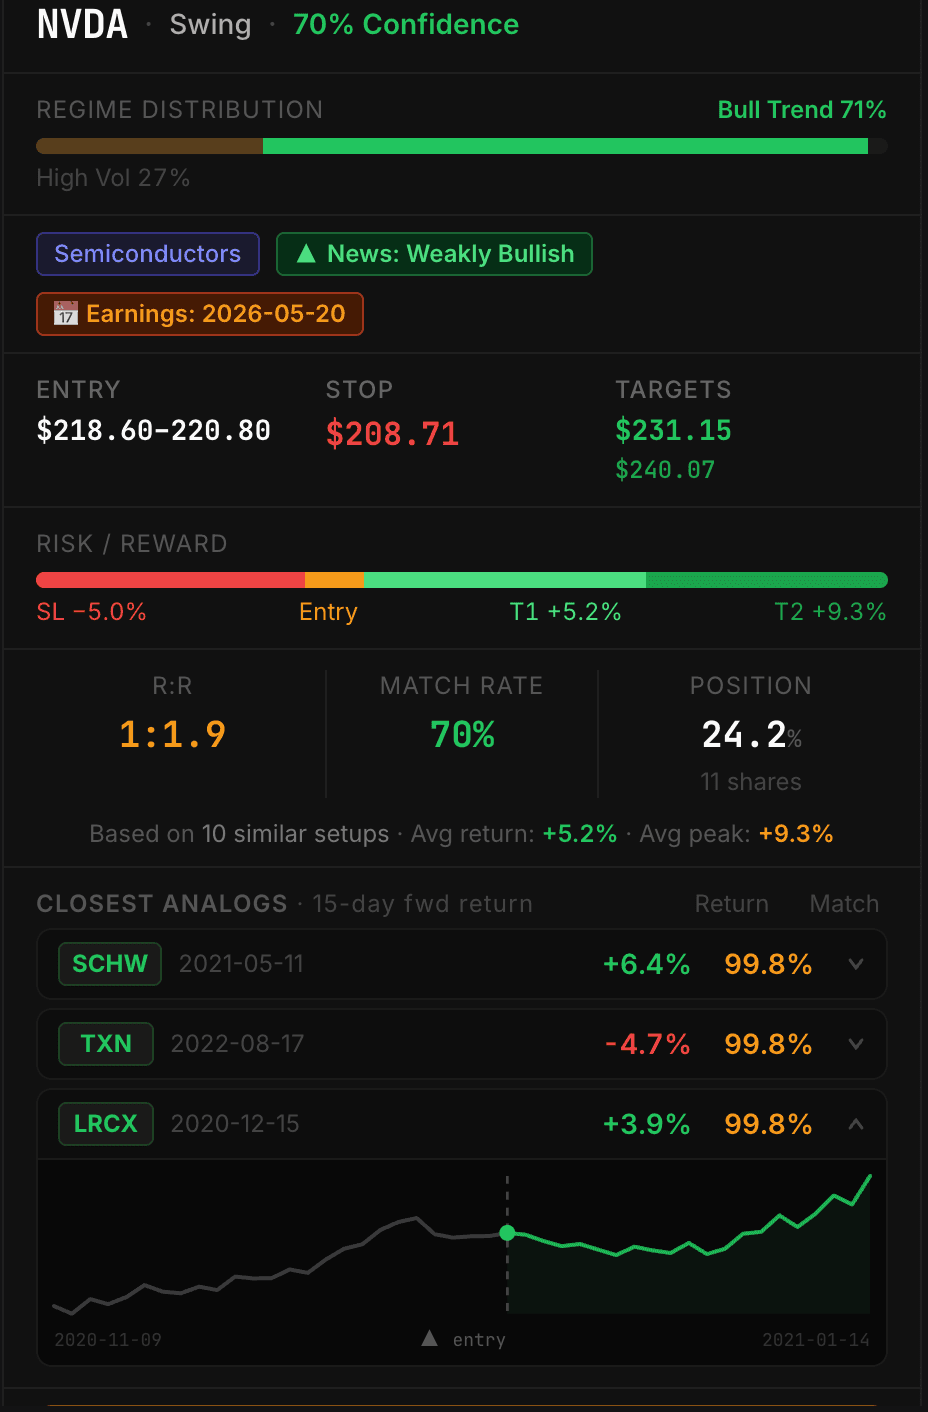Image resolution: width=928 pixels, height=1412 pixels.
Task: Click the T1 +5.2% label
Action: (x=565, y=612)
